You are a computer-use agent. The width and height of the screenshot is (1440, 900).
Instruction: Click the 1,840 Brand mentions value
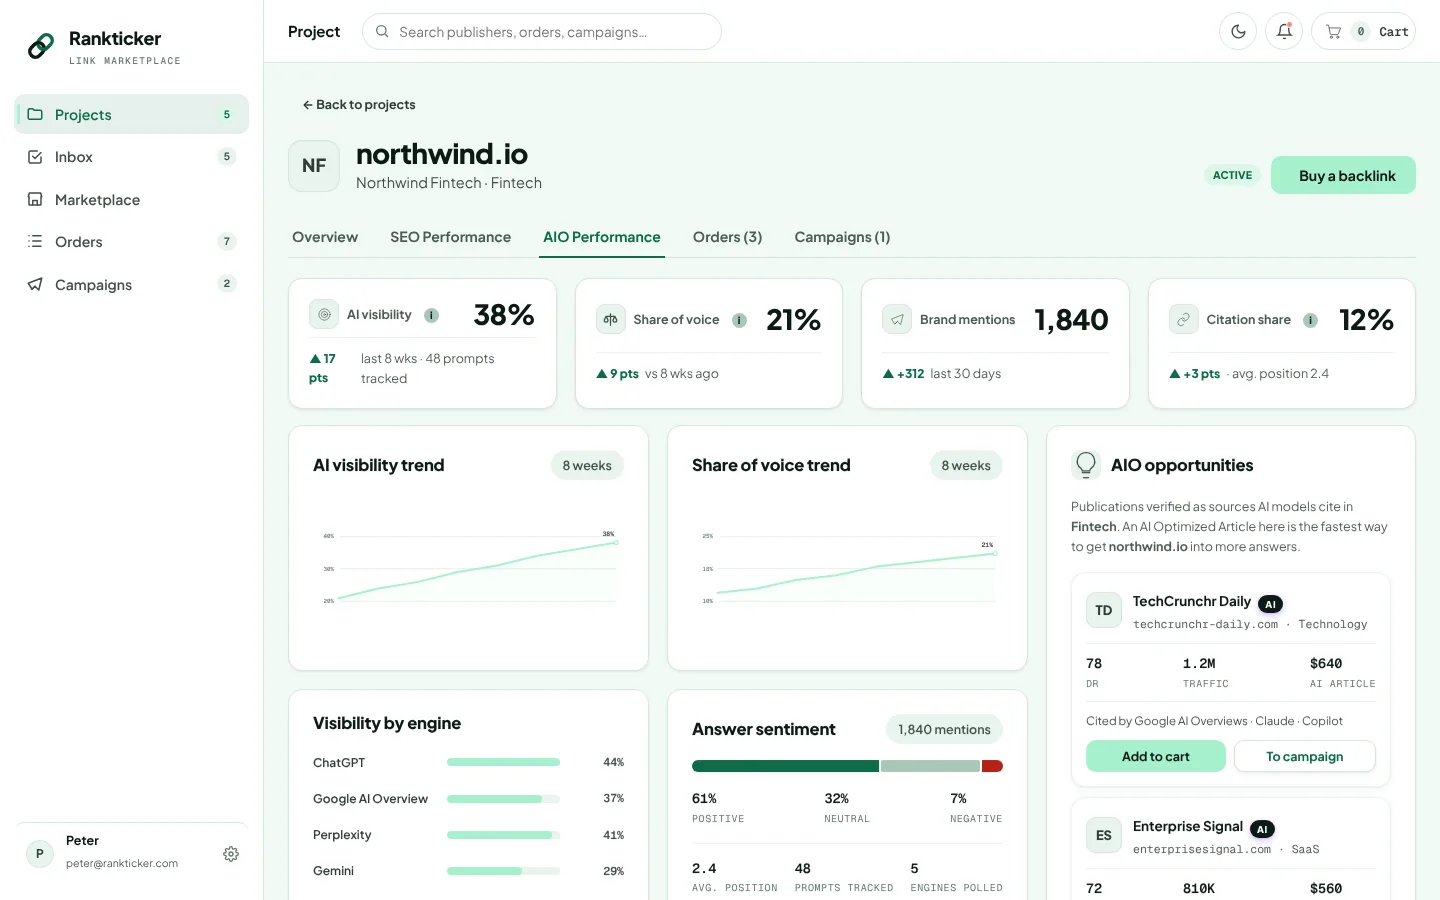1071,320
